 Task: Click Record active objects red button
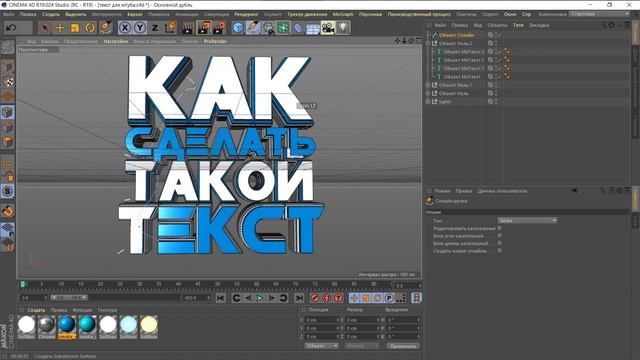[315, 298]
